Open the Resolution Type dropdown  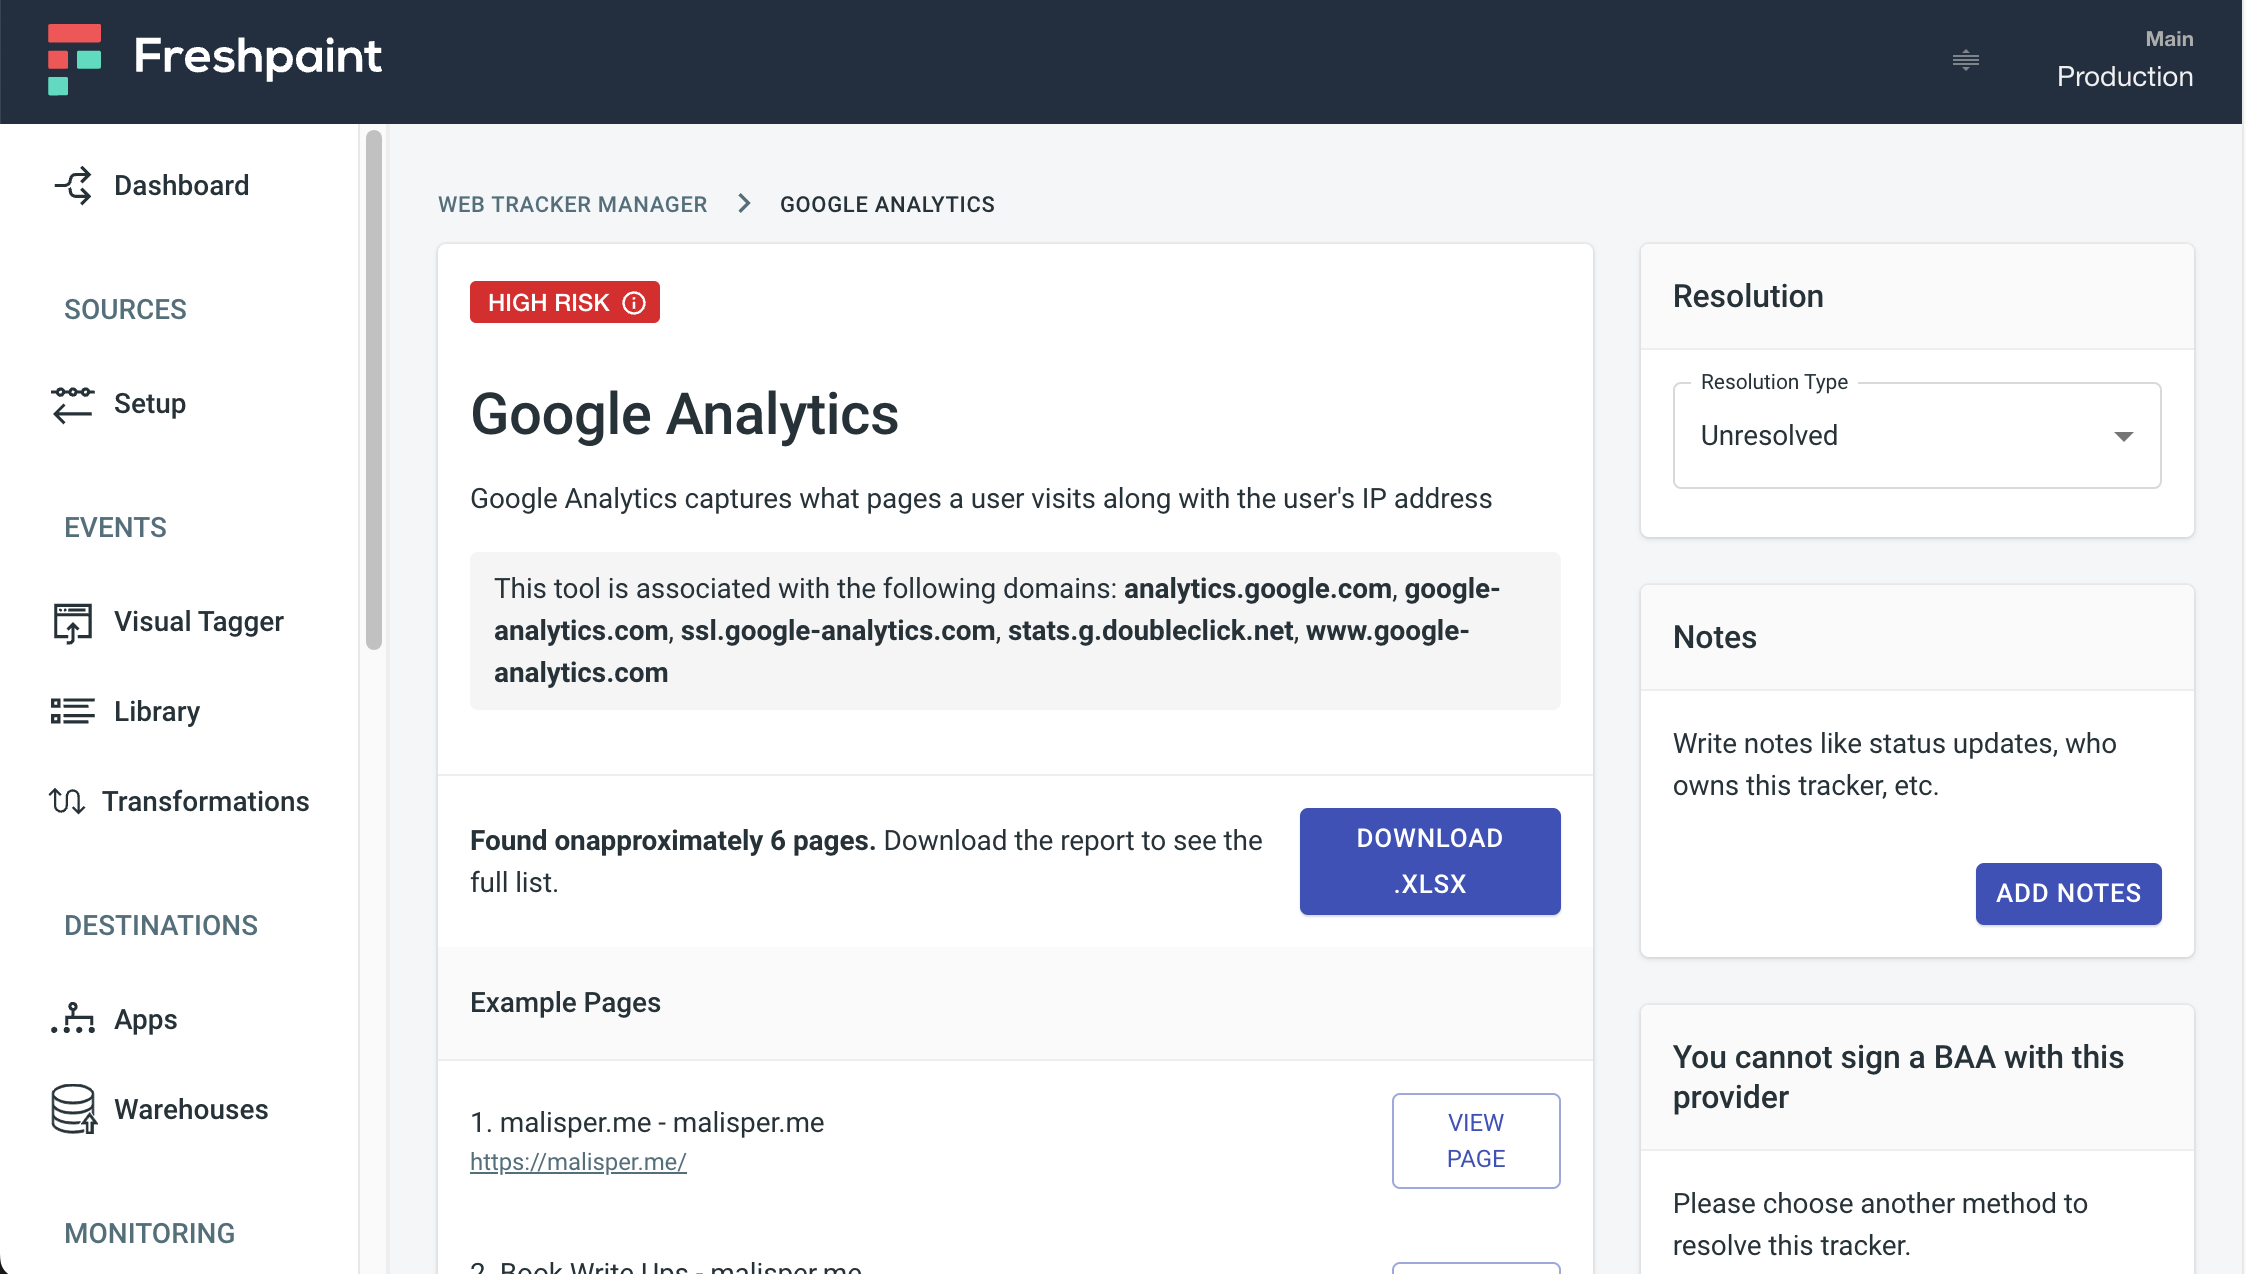point(1916,436)
